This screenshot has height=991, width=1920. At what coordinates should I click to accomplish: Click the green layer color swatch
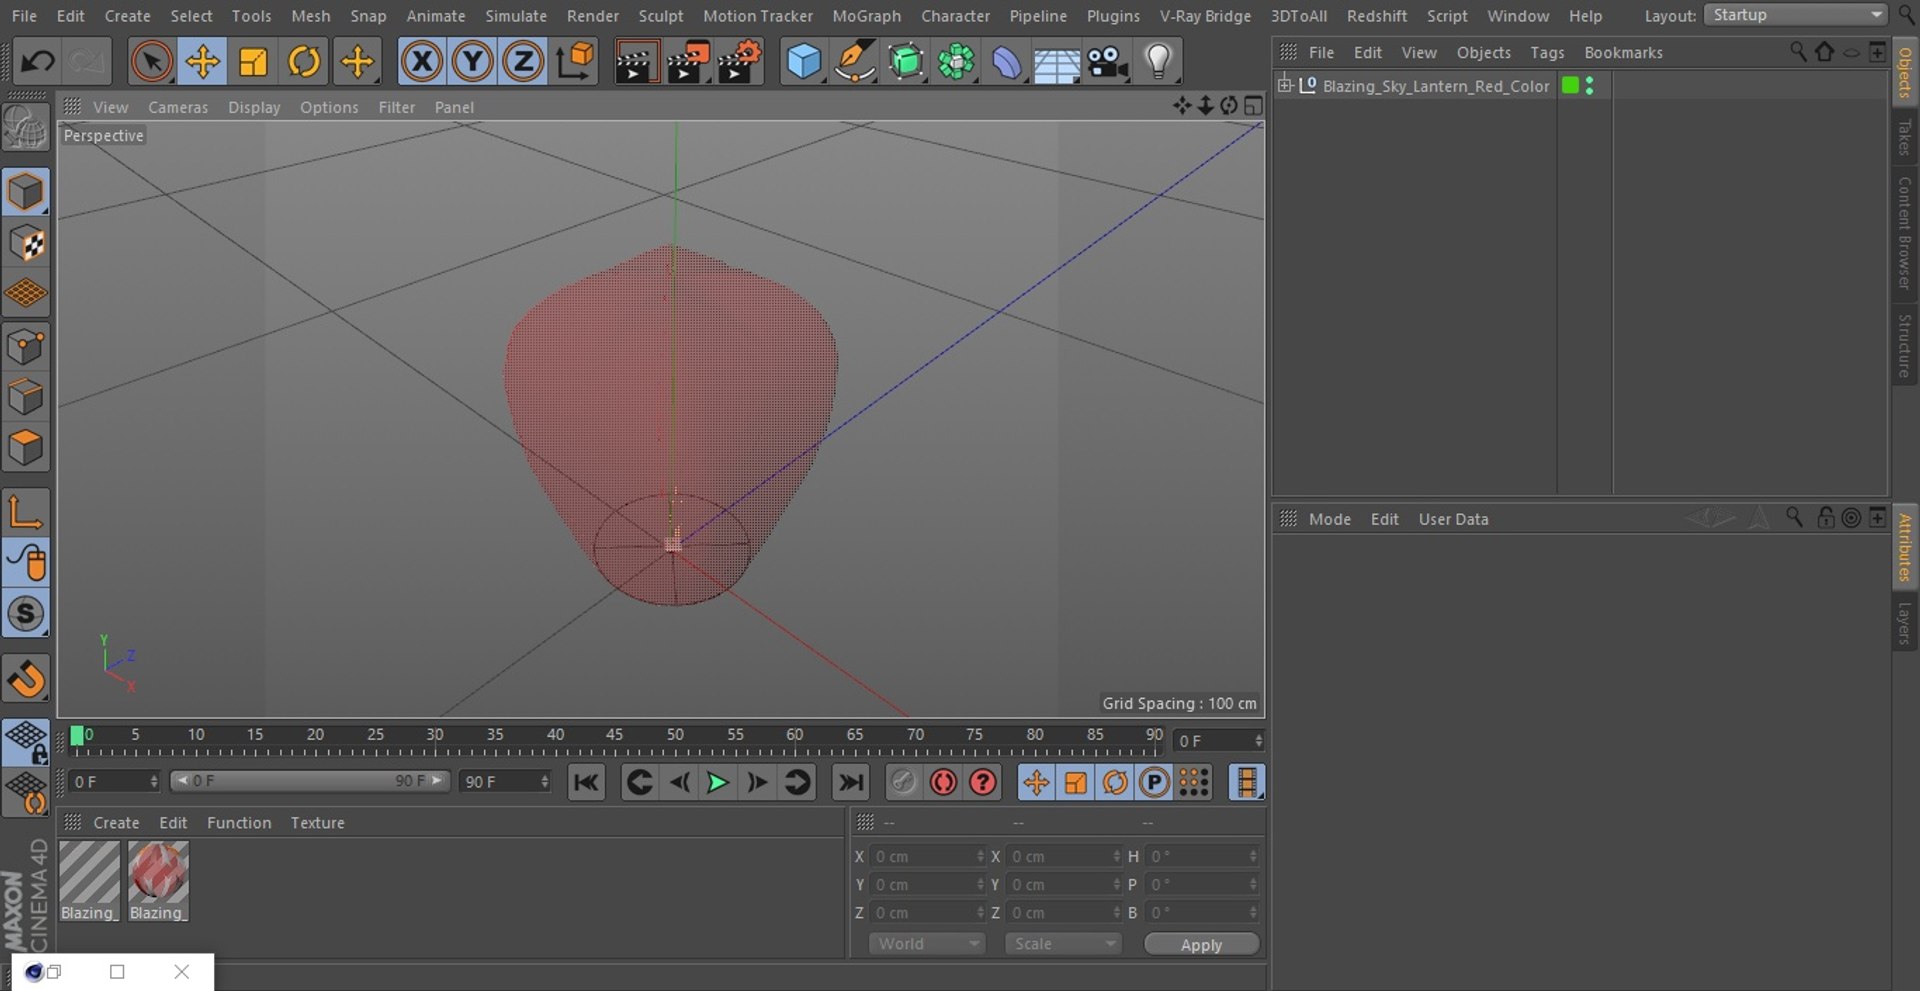tap(1570, 85)
